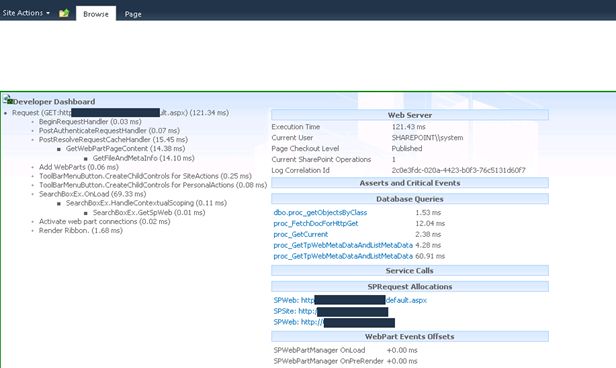Click the WebPart Events Offsets header
Image resolution: width=616 pixels, height=368 pixels.
coord(410,337)
